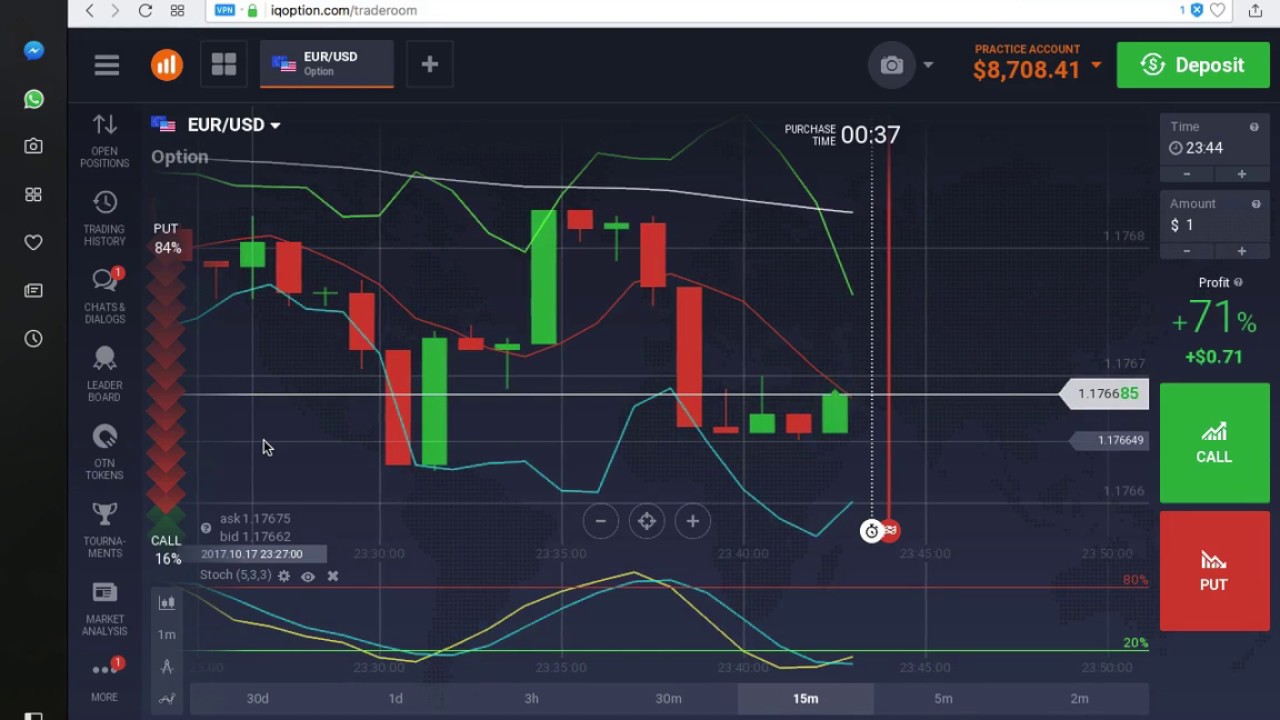1280x720 pixels.
Task: Open Chats & Dialogs
Action: click(x=105, y=297)
